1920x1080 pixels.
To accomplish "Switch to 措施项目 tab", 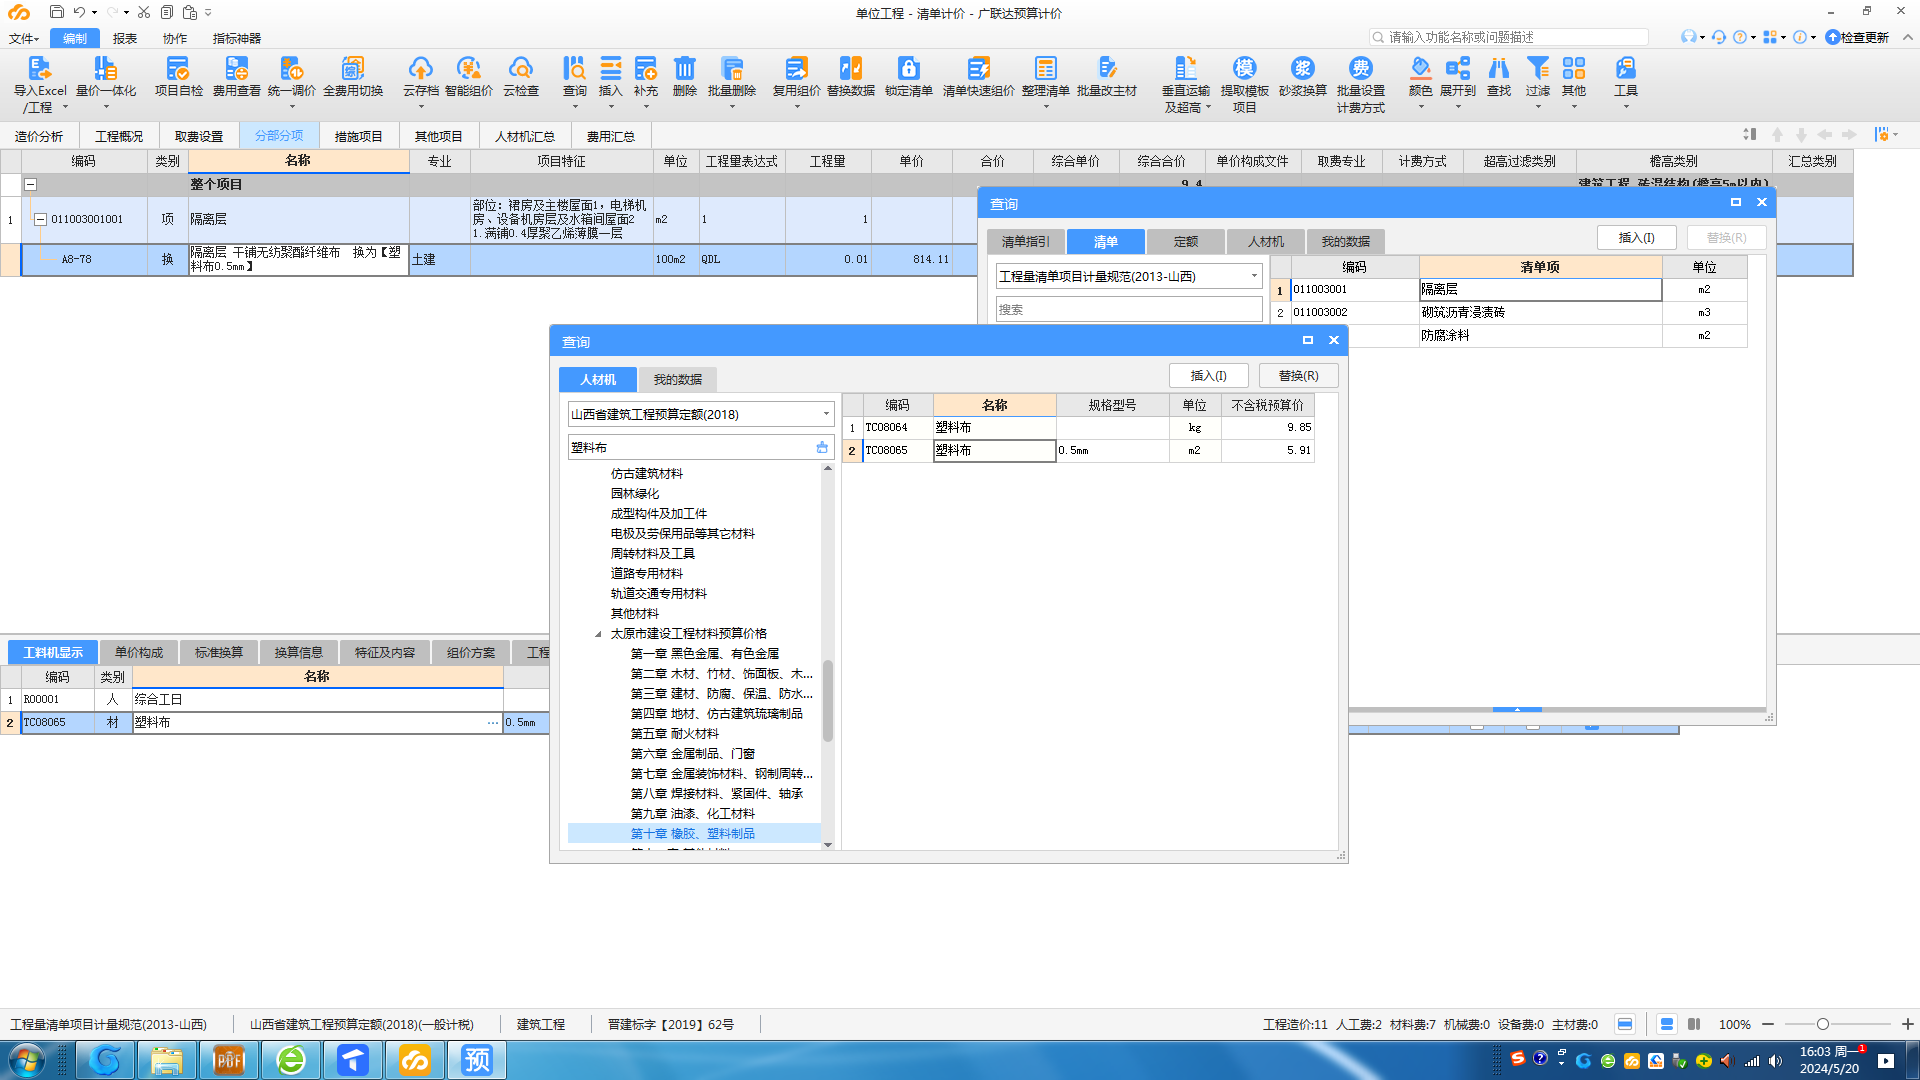I will tap(358, 136).
